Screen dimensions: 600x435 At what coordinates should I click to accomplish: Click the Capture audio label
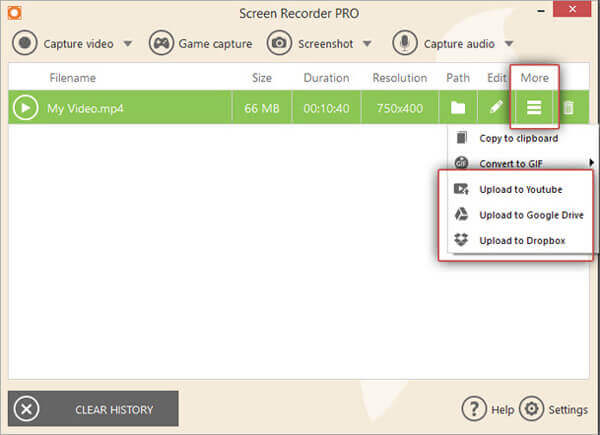[459, 44]
